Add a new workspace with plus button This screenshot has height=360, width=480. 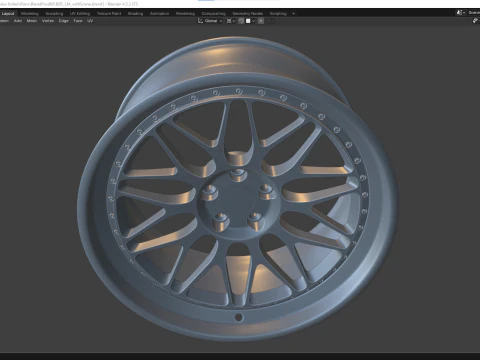(294, 14)
